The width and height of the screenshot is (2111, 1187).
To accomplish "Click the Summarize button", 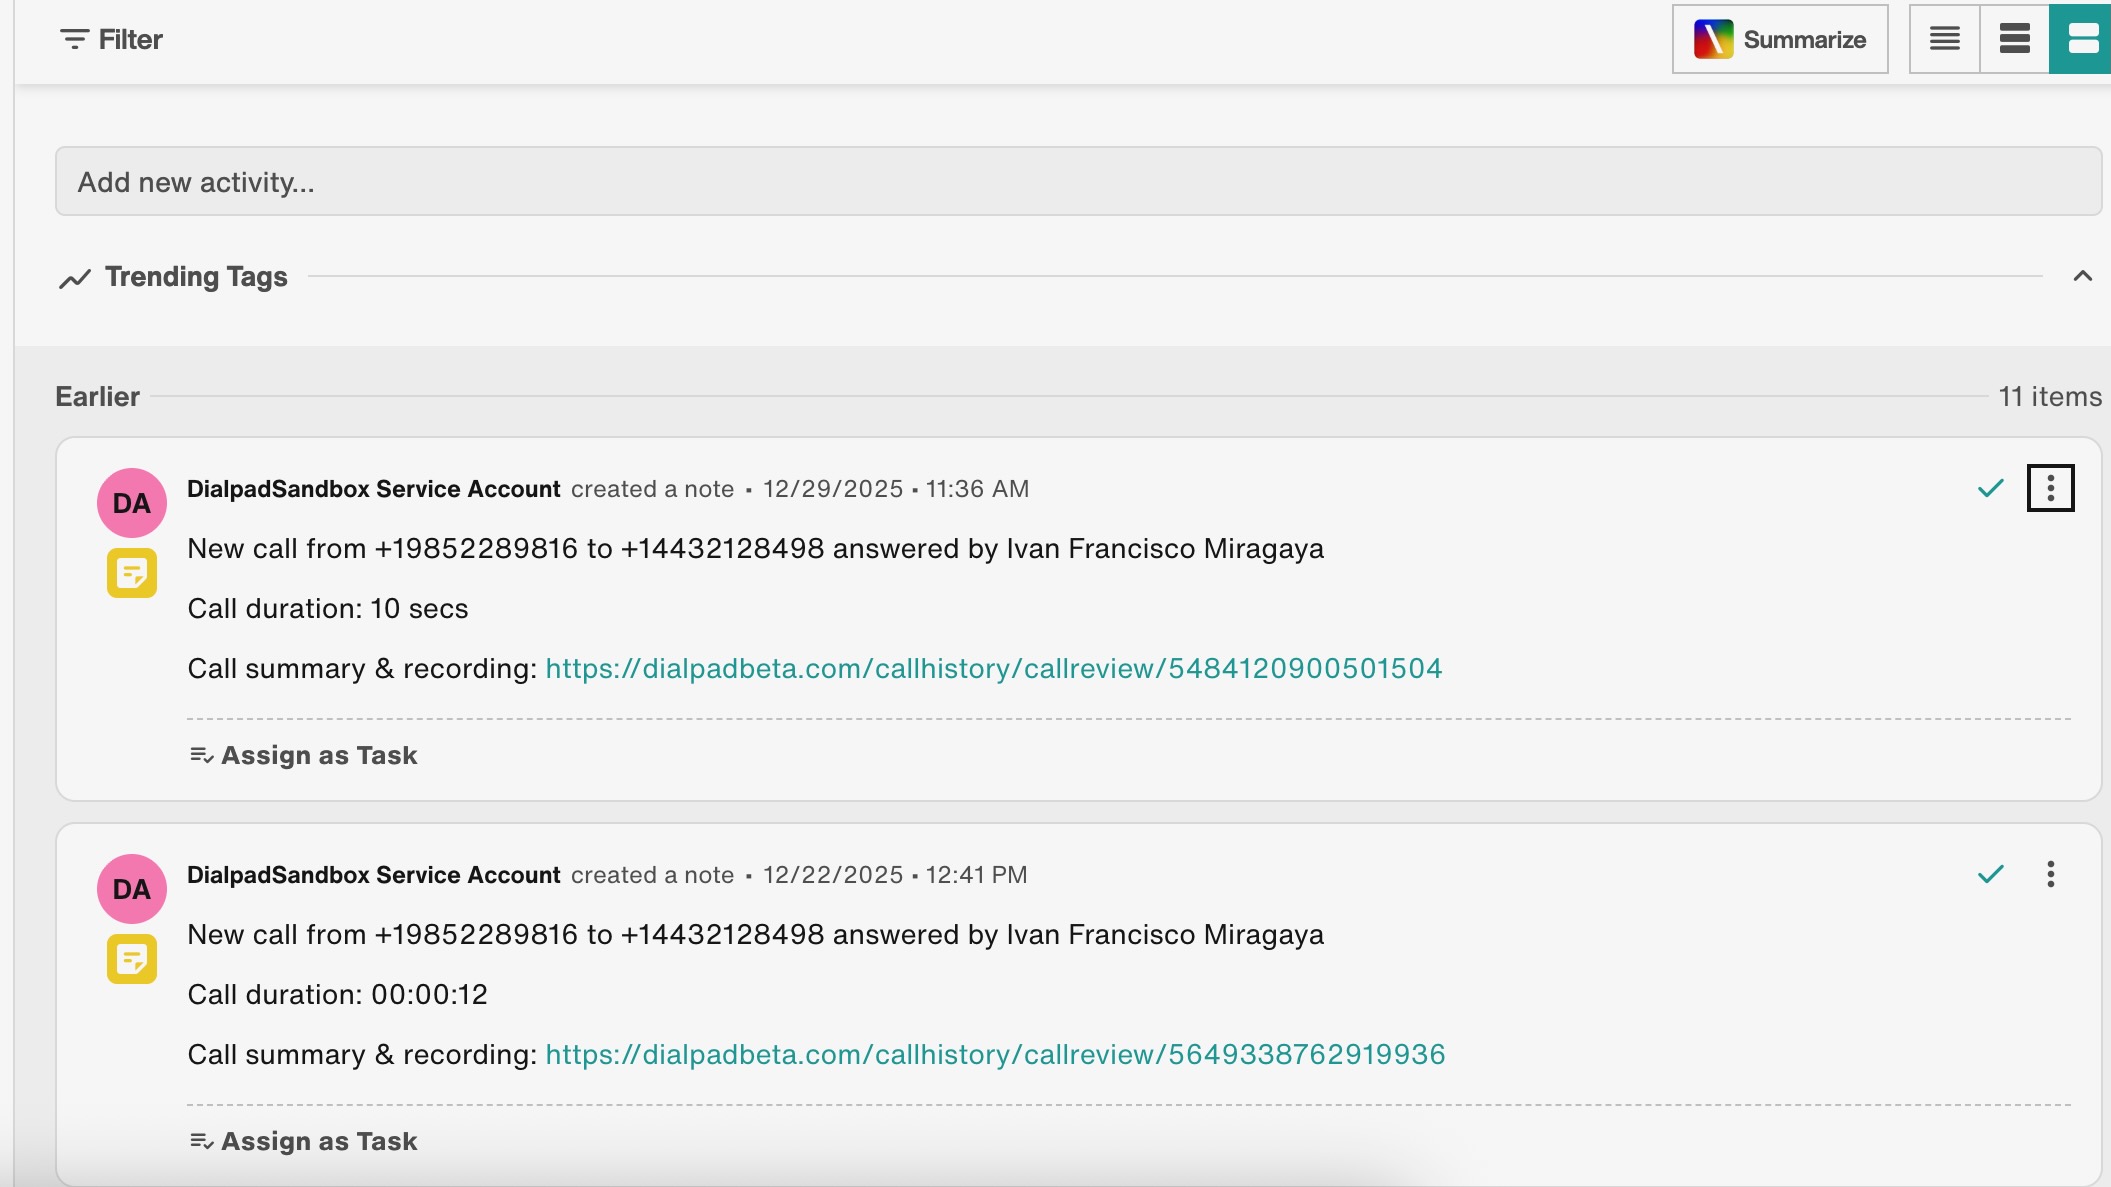I will click(x=1780, y=39).
